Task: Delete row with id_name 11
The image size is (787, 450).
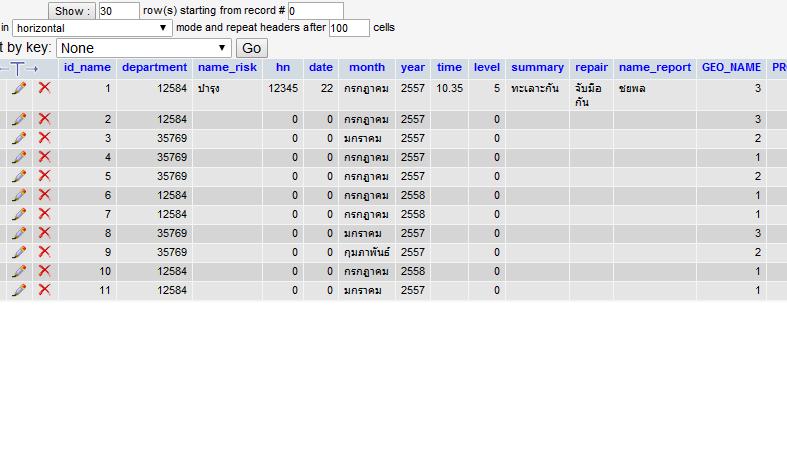Action: [x=44, y=290]
